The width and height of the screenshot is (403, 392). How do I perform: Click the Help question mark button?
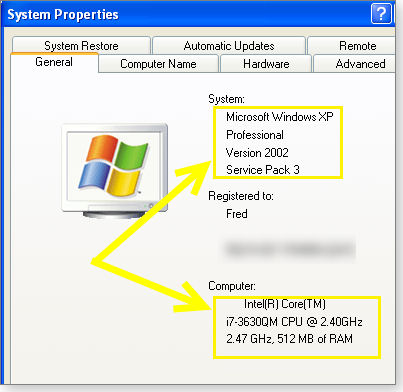click(x=381, y=14)
